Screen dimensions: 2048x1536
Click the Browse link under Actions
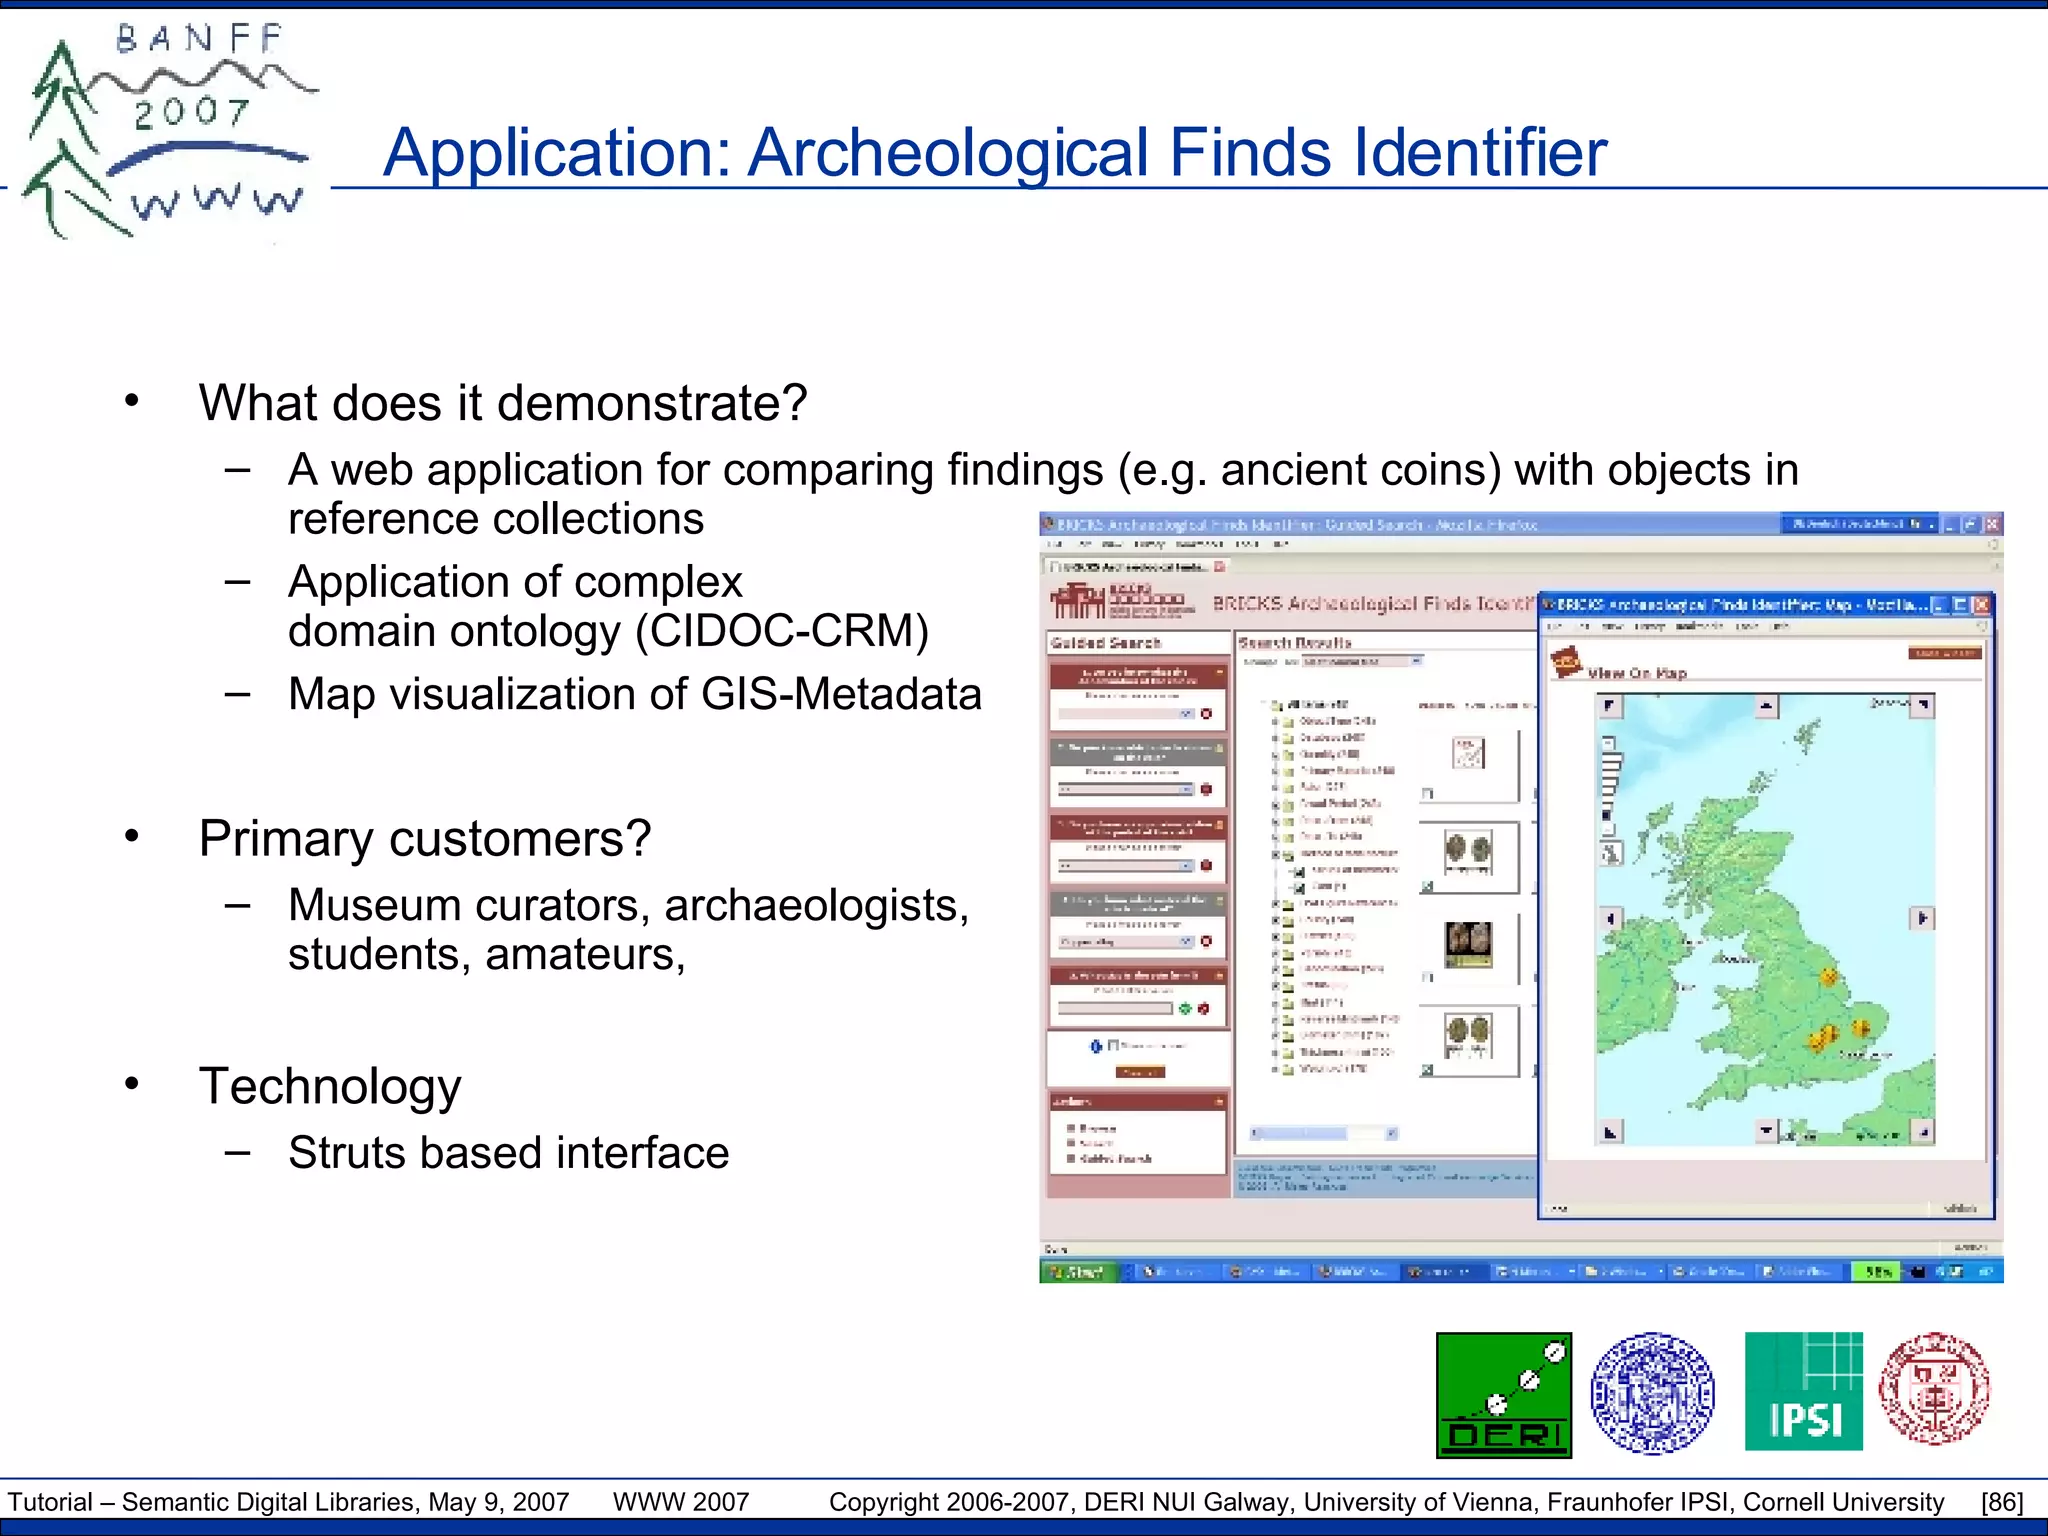[x=1098, y=1127]
